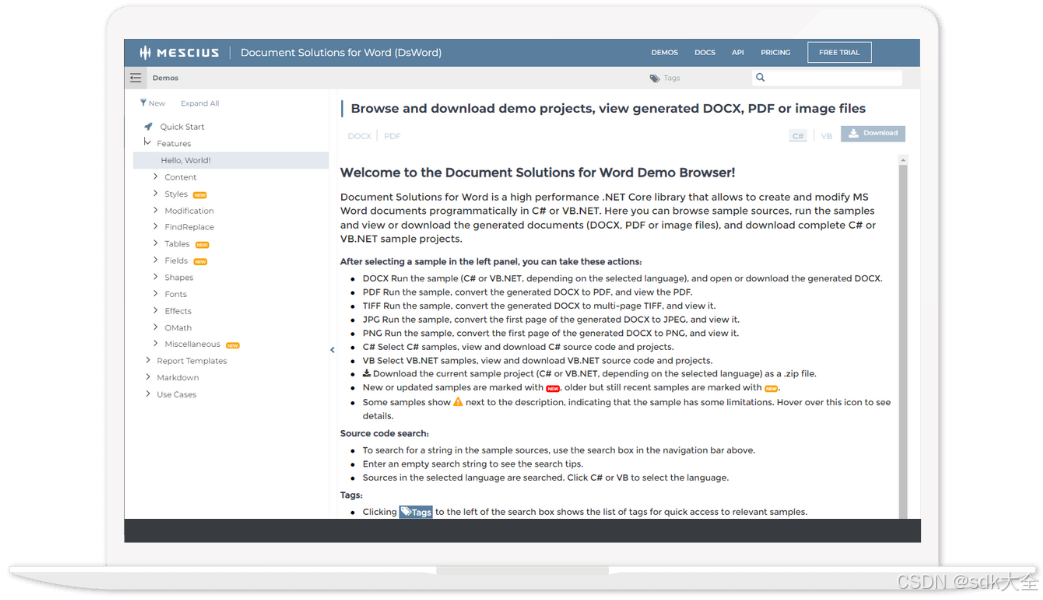1043x600 pixels.
Task: Expand the Content node chevron
Action: (x=156, y=176)
